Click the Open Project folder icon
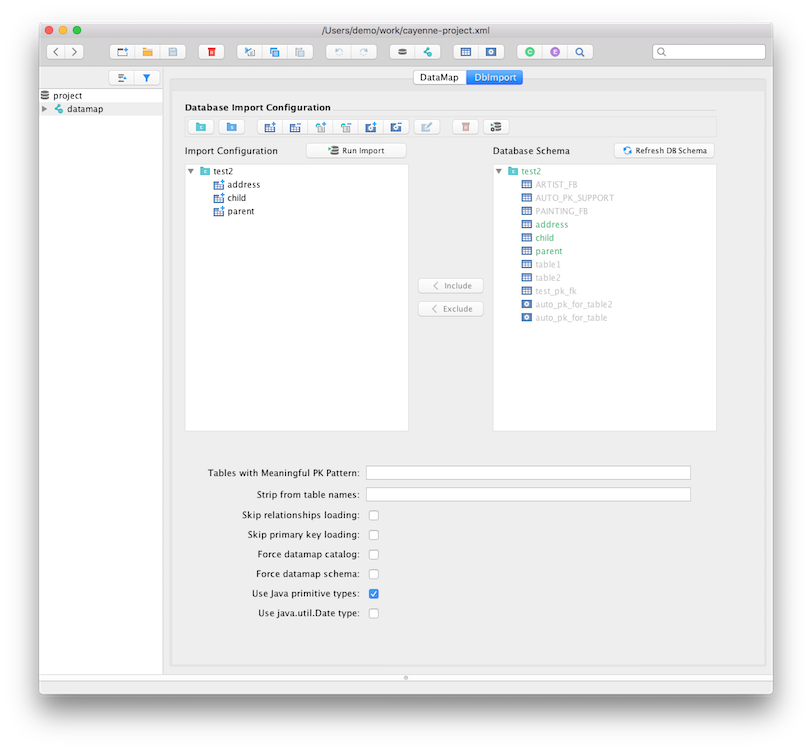Screen dimensions: 812x750 [147, 51]
